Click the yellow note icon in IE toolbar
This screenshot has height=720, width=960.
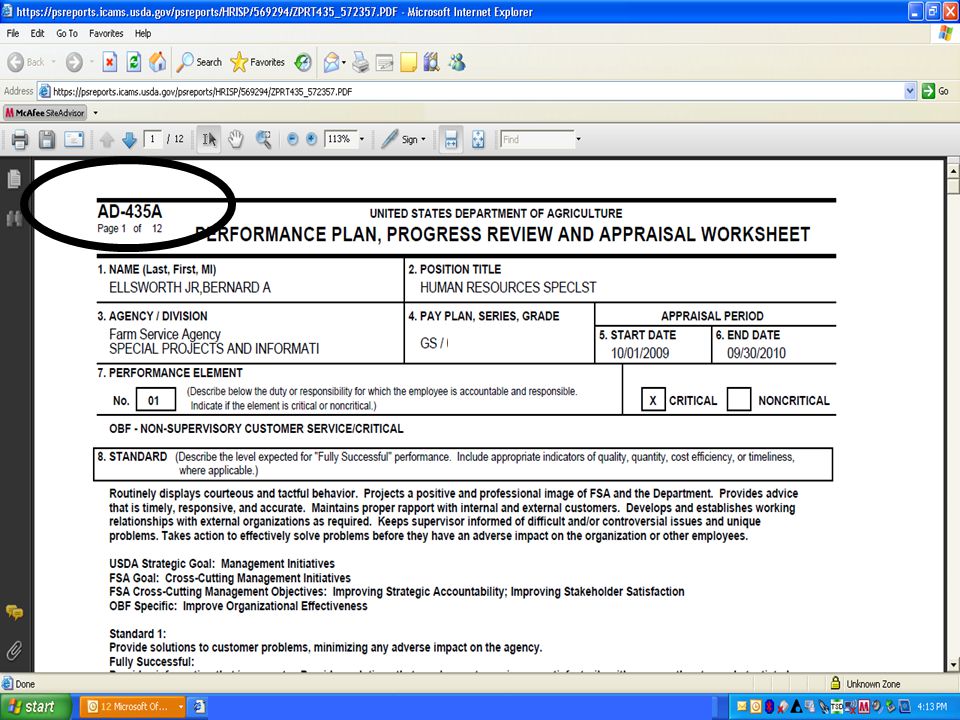[408, 62]
